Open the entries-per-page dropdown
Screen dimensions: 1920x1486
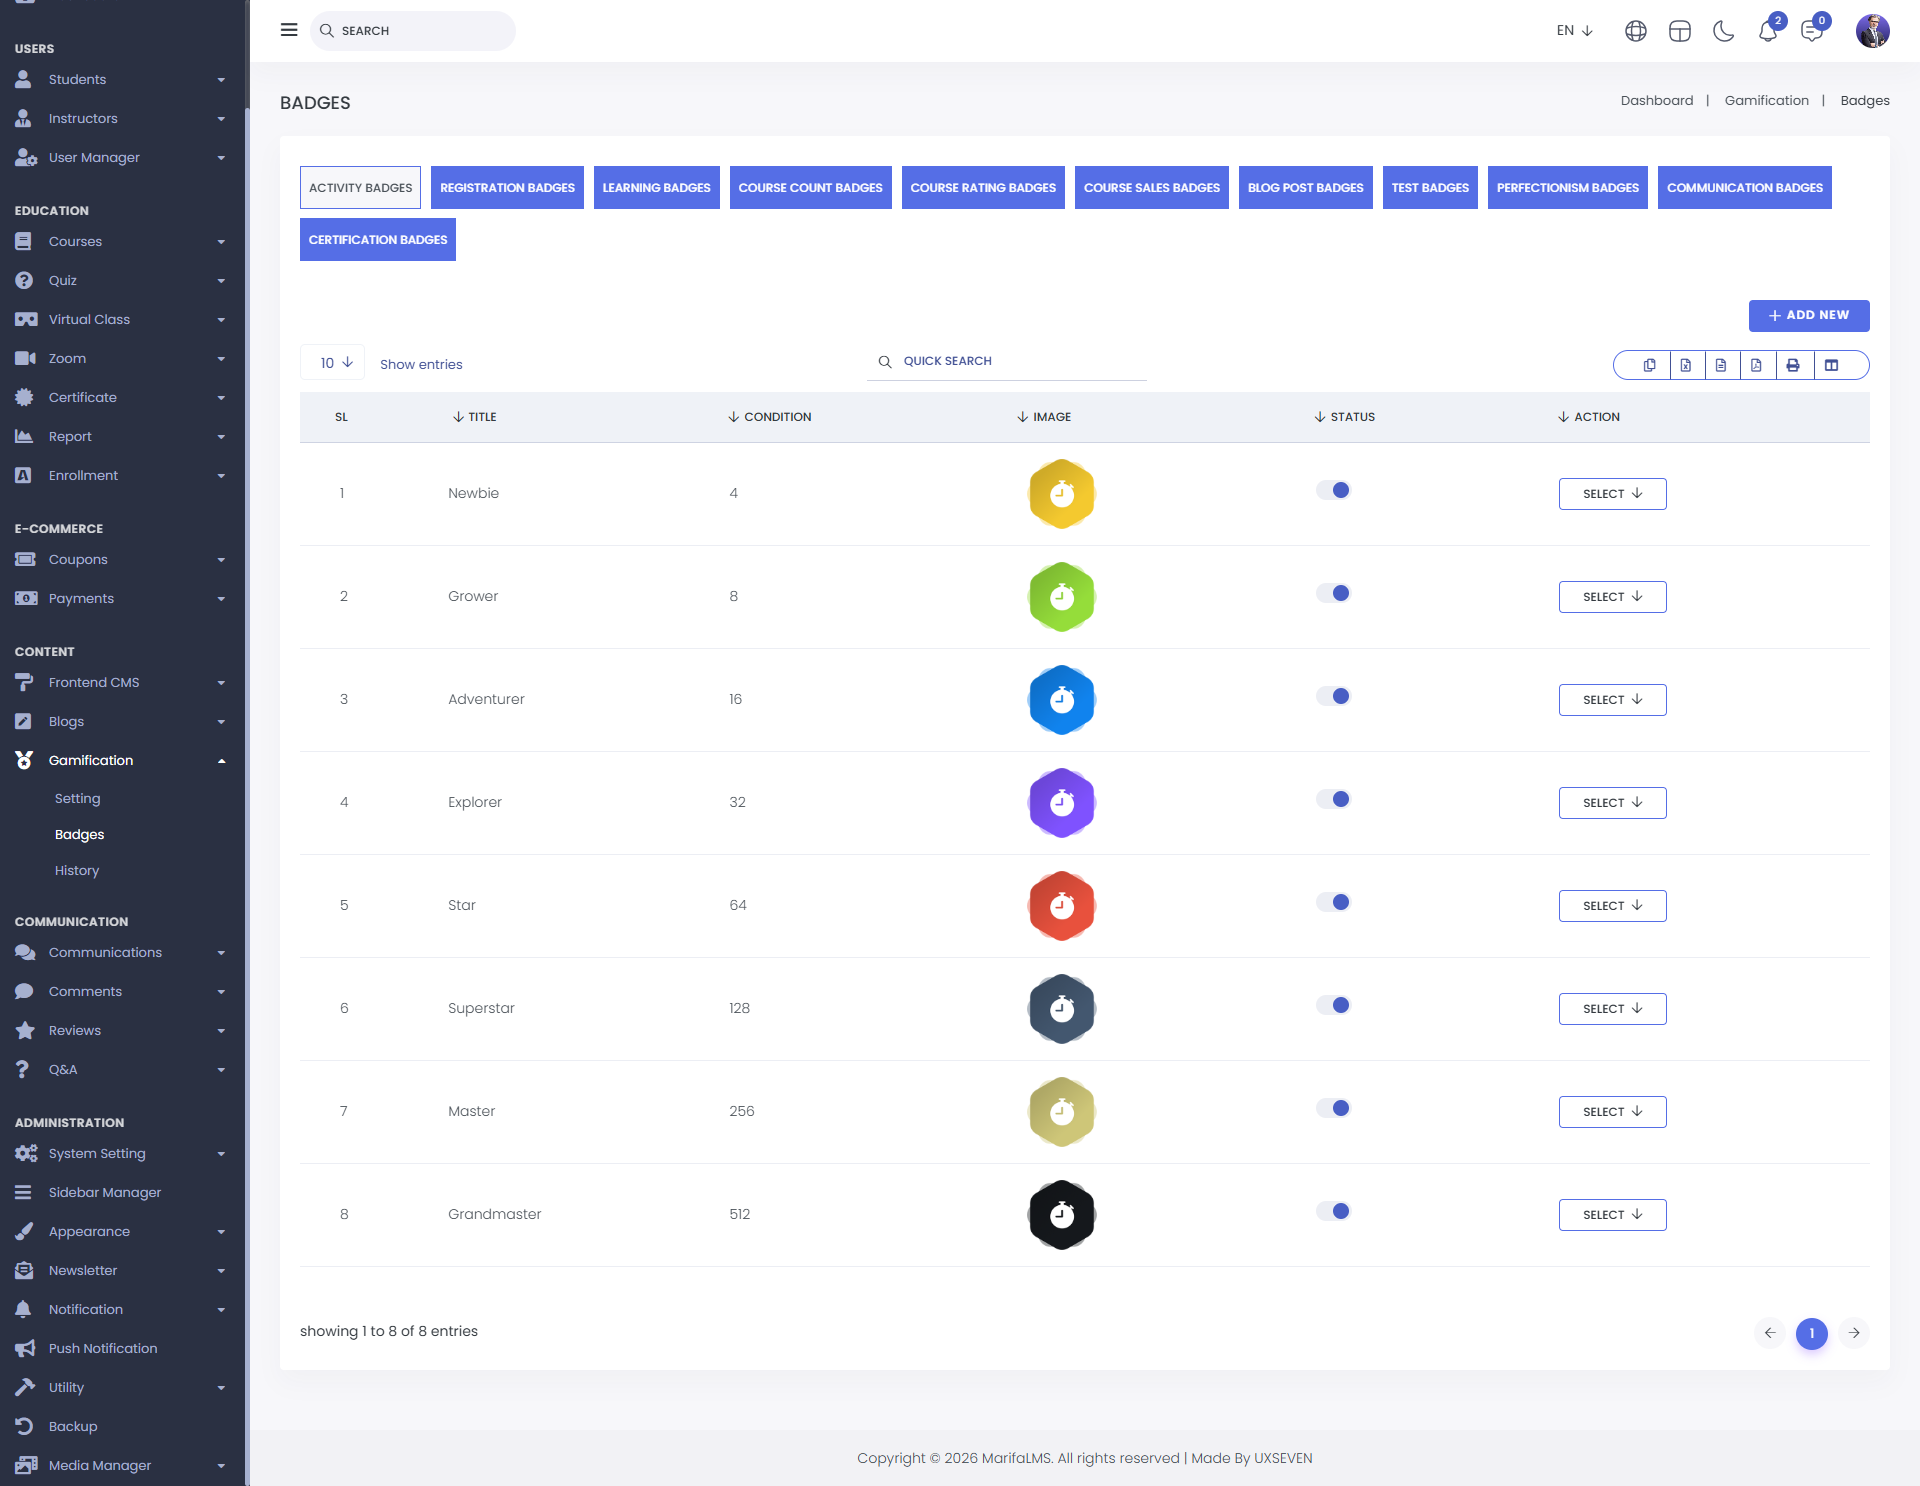click(333, 363)
